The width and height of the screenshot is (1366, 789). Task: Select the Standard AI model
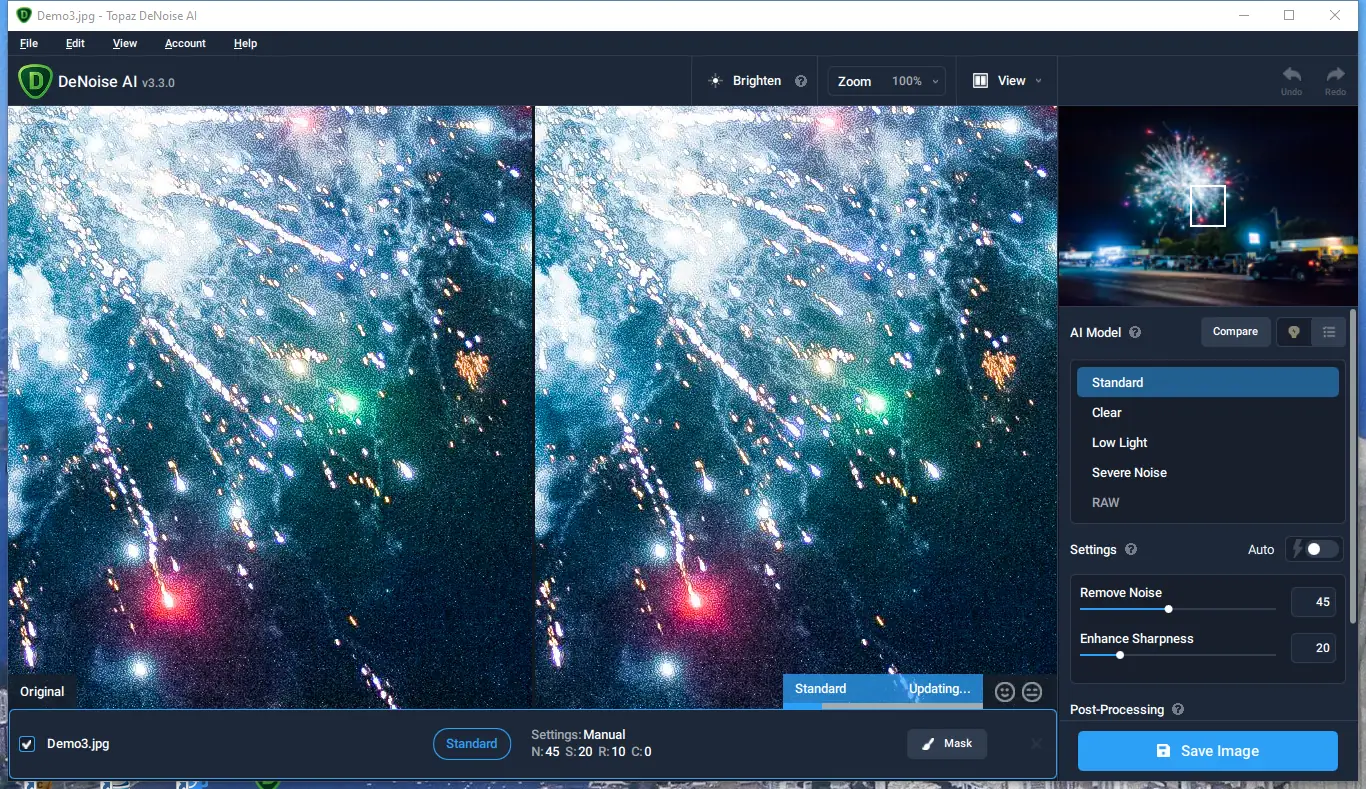(x=1207, y=382)
